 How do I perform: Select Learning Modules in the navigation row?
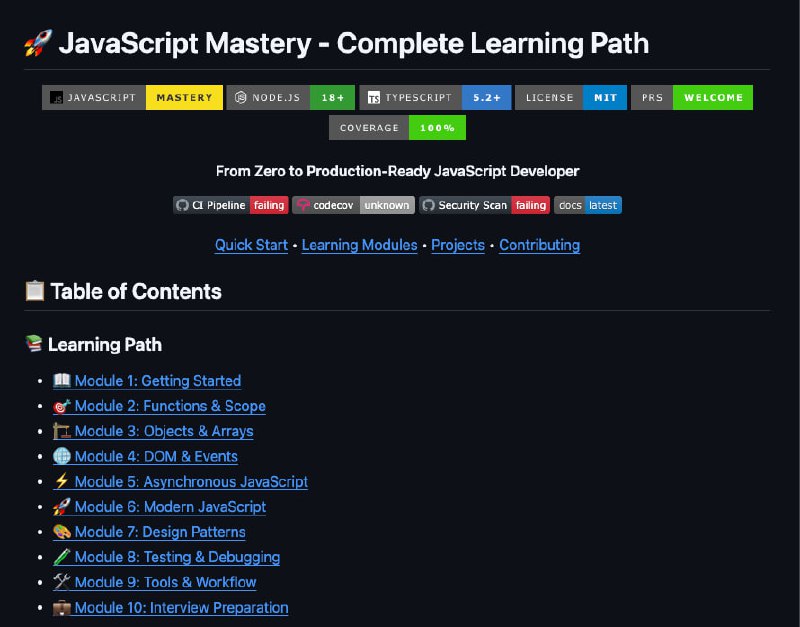pos(359,245)
